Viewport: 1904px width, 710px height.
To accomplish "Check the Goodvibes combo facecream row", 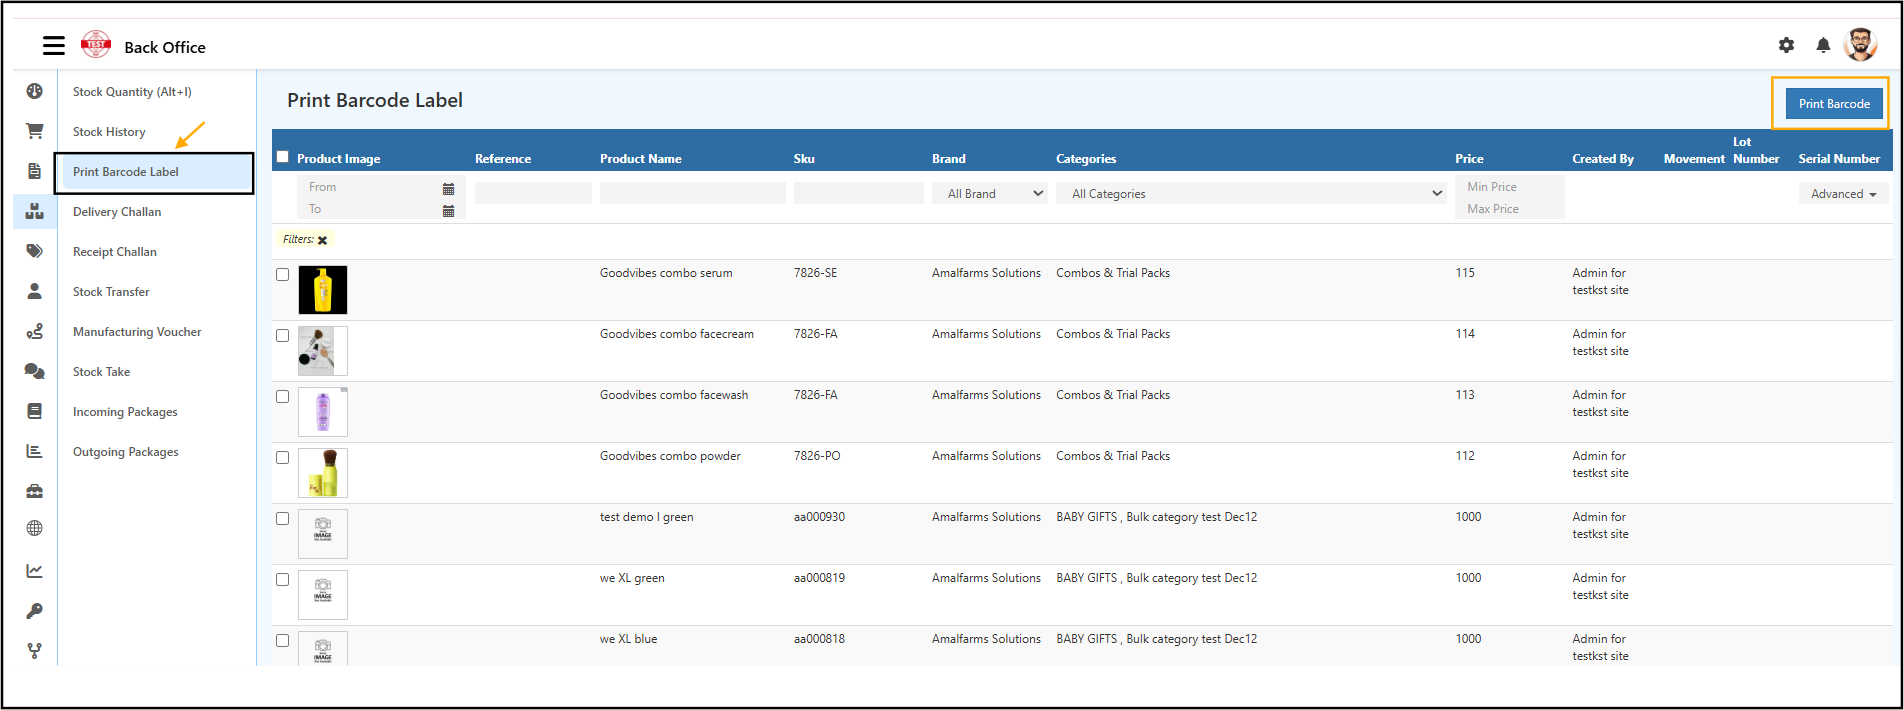I will point(283,335).
